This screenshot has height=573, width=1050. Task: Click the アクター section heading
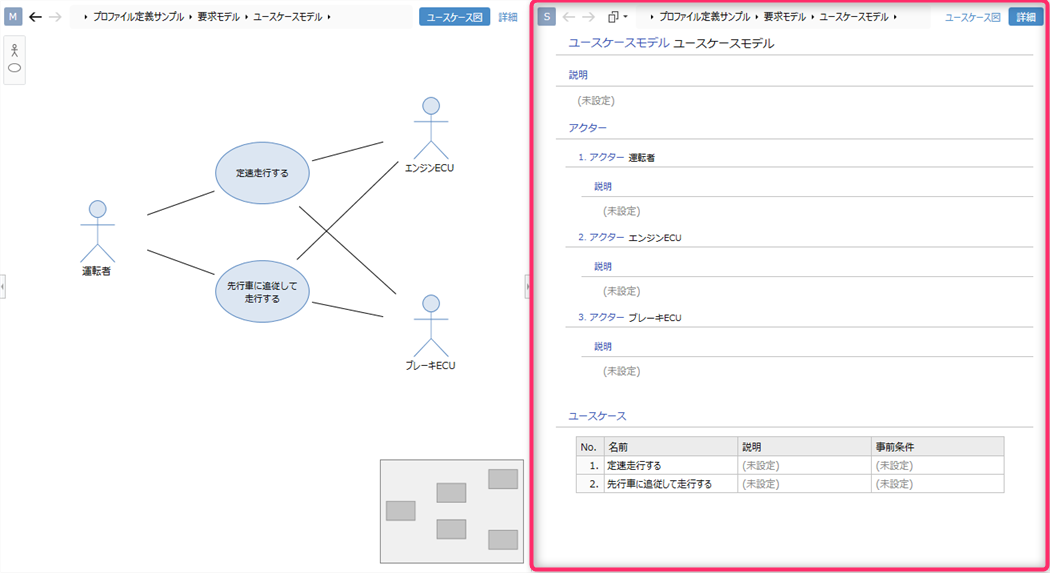(x=587, y=128)
